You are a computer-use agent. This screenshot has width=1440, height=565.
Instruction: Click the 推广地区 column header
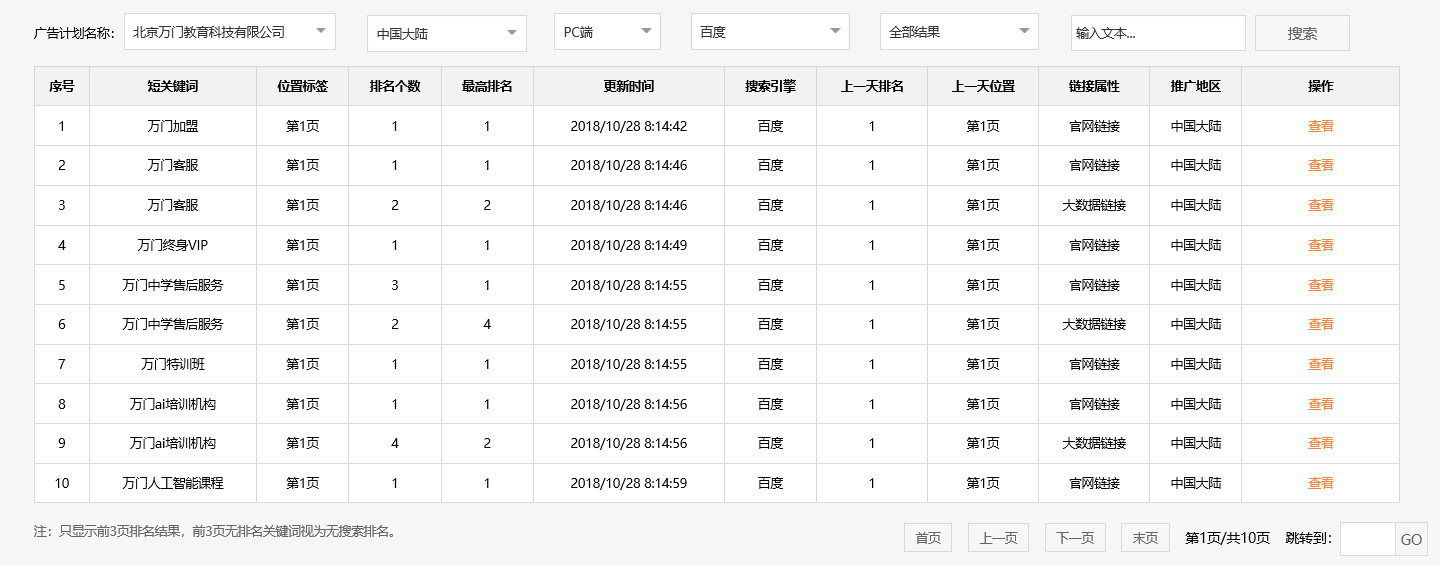pos(1196,86)
